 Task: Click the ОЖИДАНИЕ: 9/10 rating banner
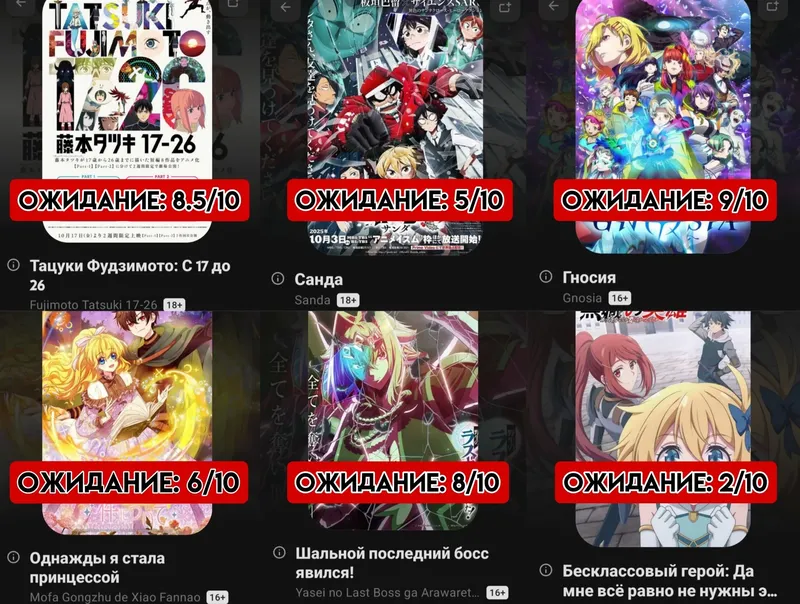[x=665, y=200]
